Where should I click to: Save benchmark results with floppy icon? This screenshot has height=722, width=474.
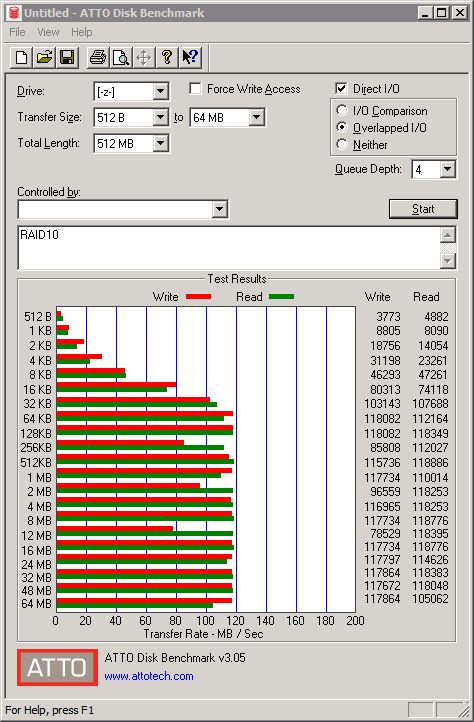pos(67,58)
